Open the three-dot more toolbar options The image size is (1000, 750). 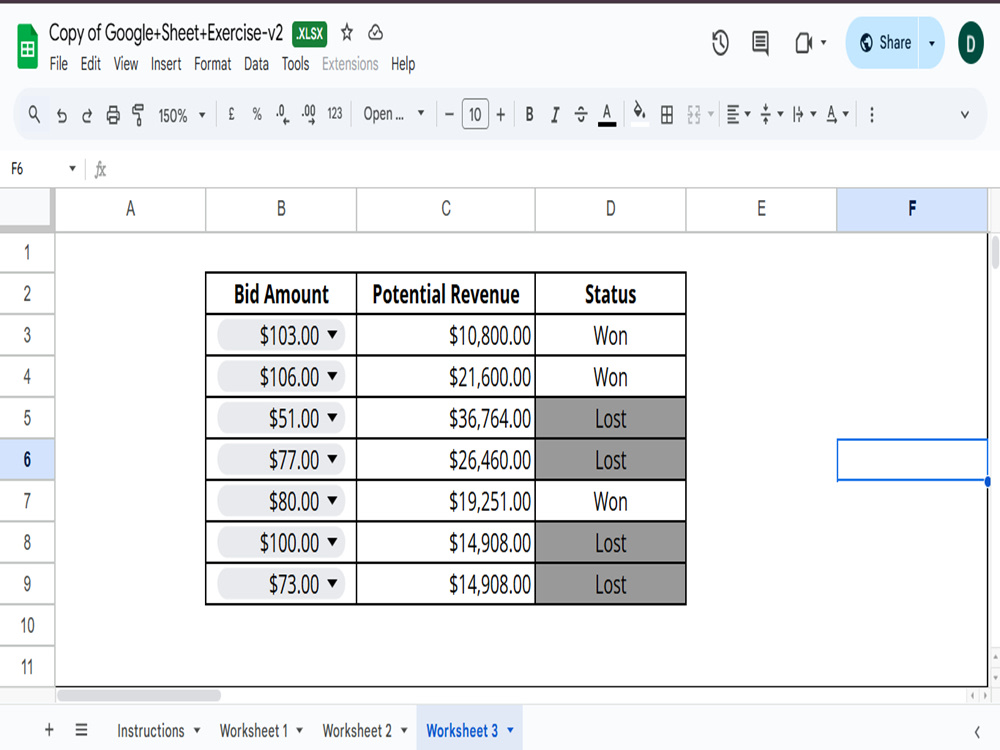[x=871, y=115]
